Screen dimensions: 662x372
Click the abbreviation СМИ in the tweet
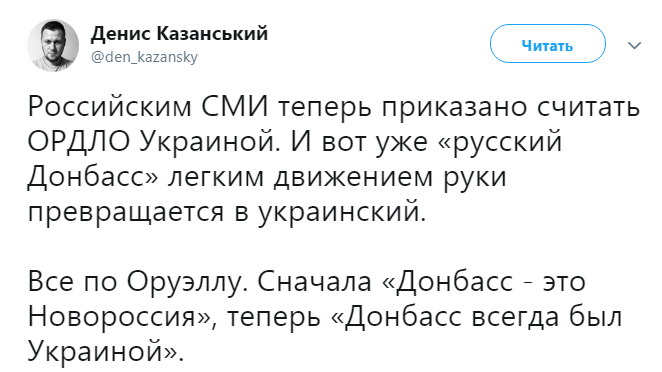[235, 106]
